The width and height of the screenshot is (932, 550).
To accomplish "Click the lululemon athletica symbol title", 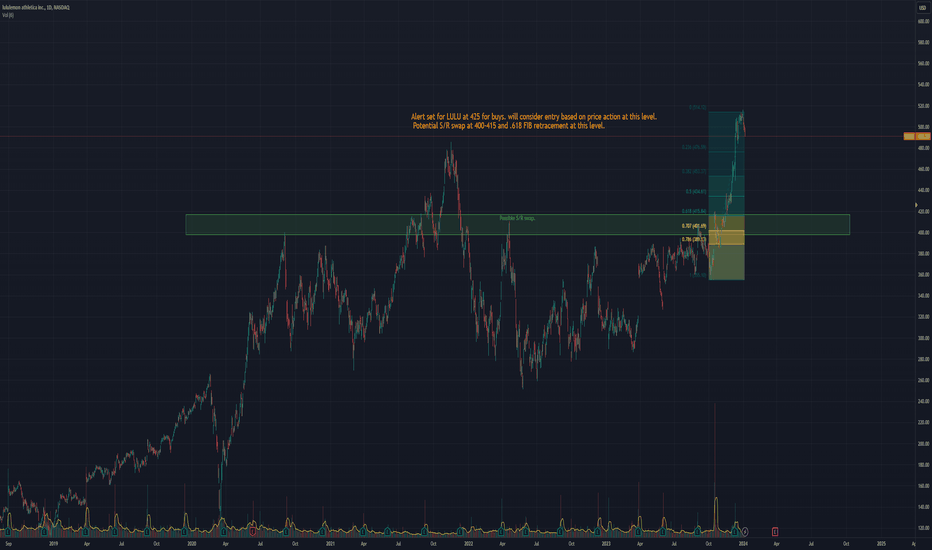I will point(36,7).
